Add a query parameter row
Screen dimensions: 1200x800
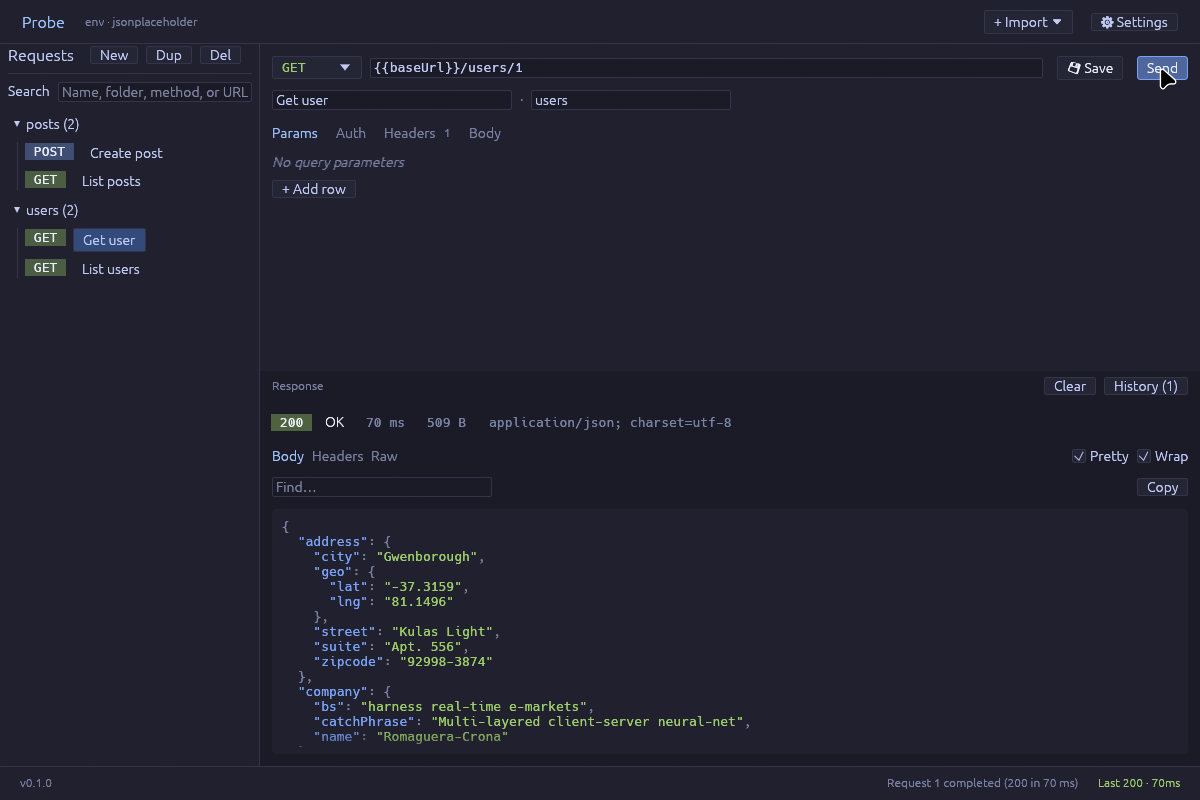pos(314,189)
